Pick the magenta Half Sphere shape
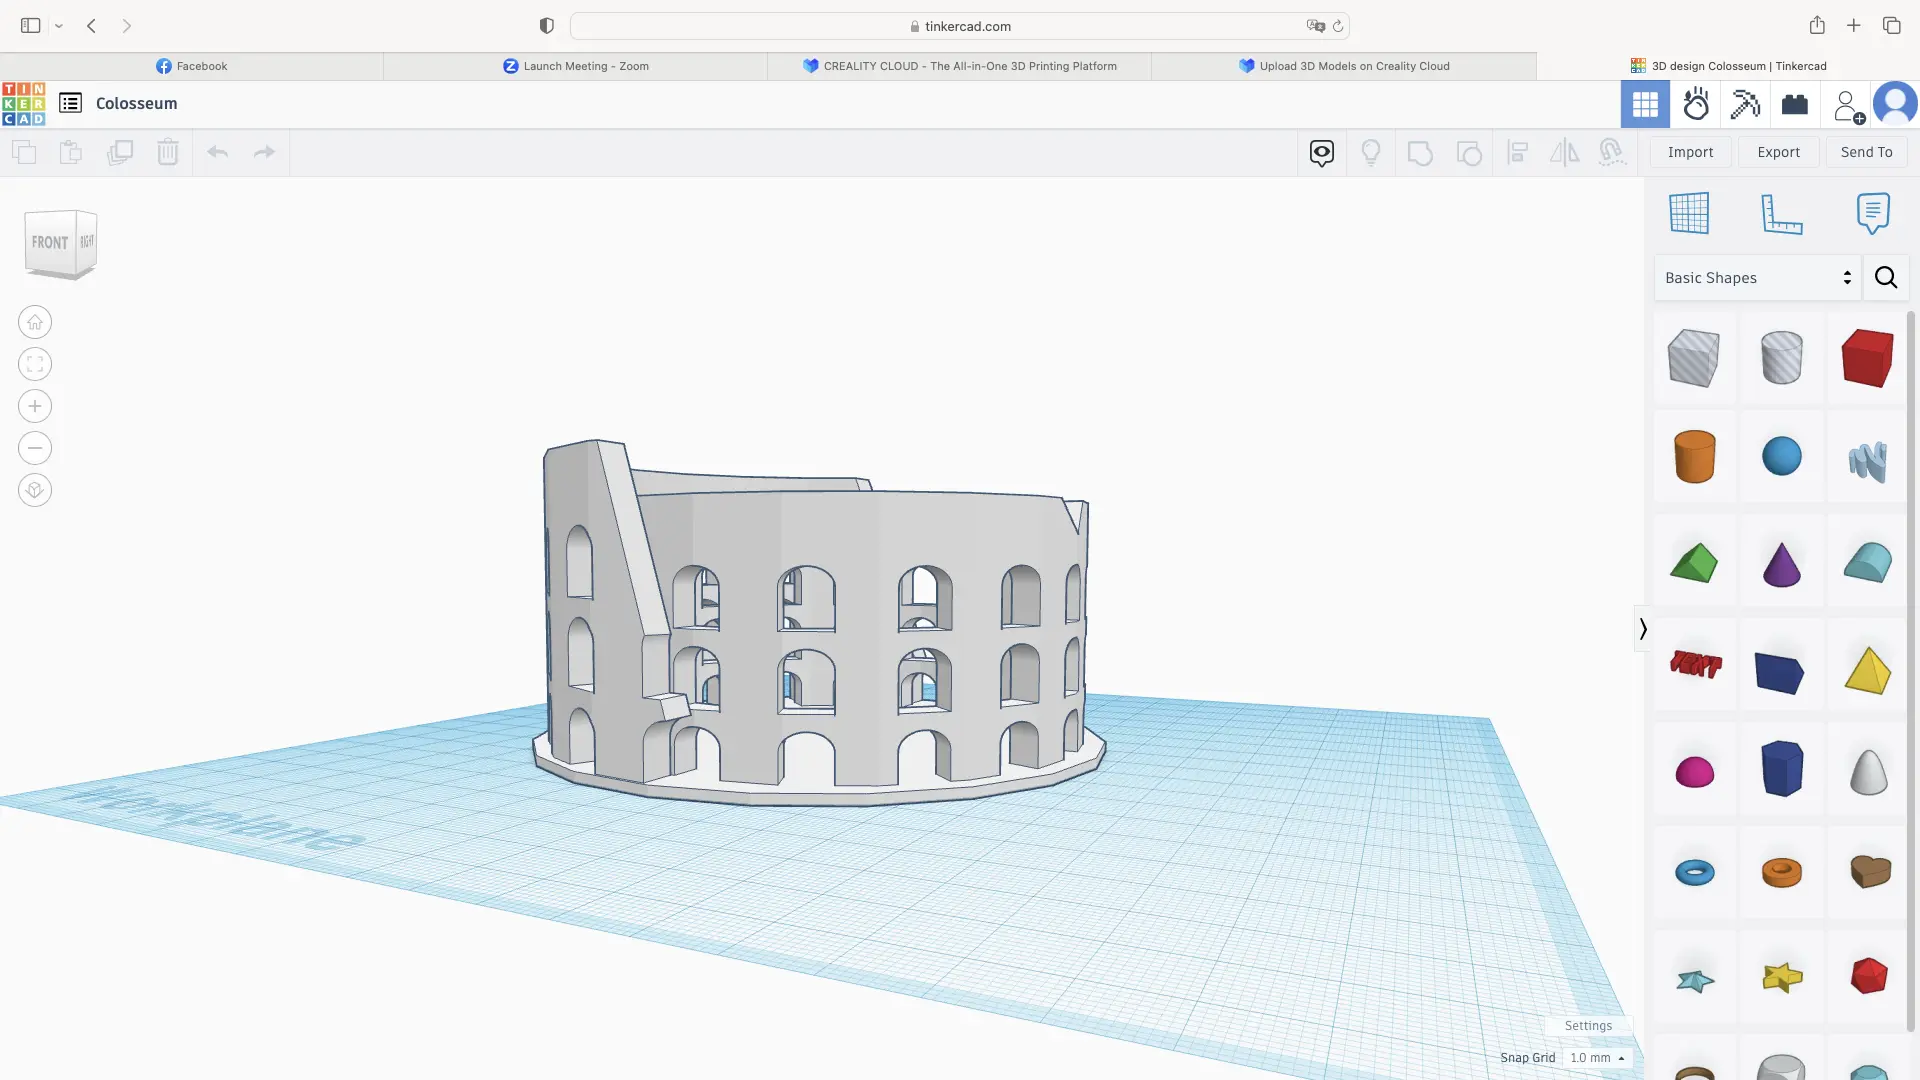1920x1080 pixels. 1694,772
